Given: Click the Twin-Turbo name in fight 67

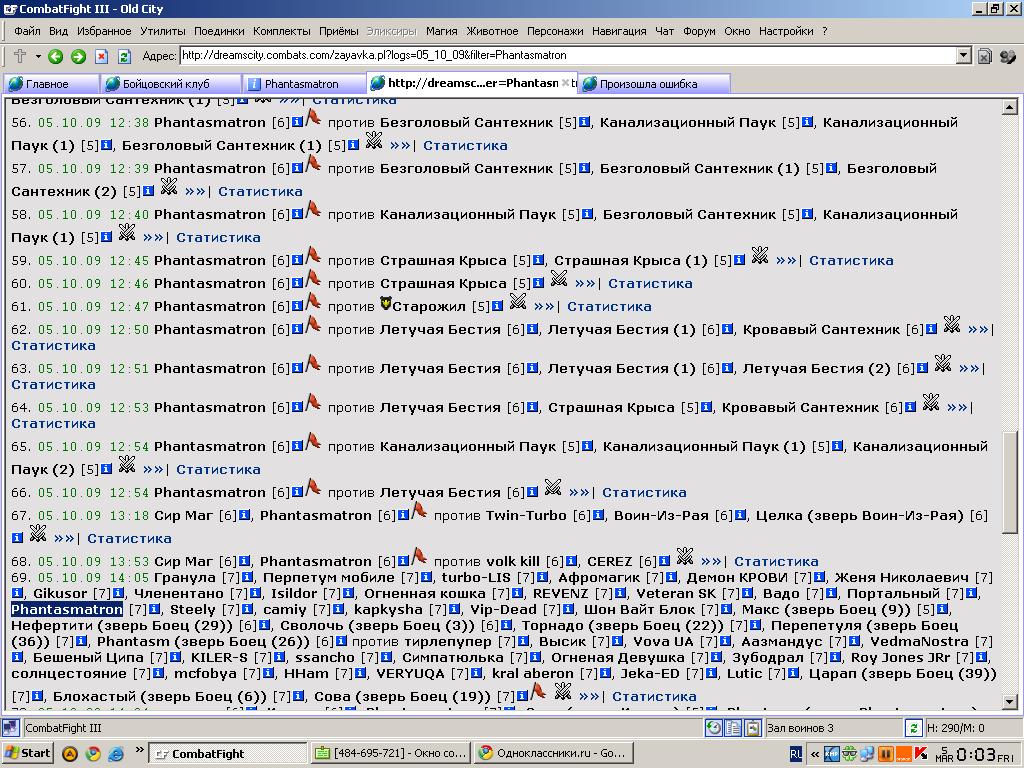Looking at the screenshot, I should (526, 516).
